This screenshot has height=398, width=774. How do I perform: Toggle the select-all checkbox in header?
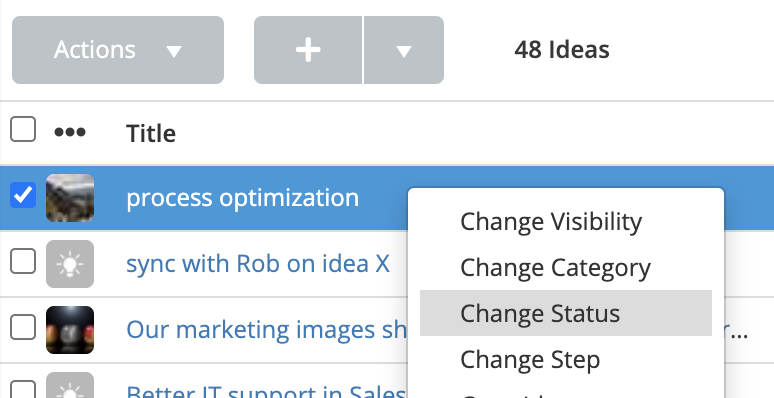(x=23, y=129)
